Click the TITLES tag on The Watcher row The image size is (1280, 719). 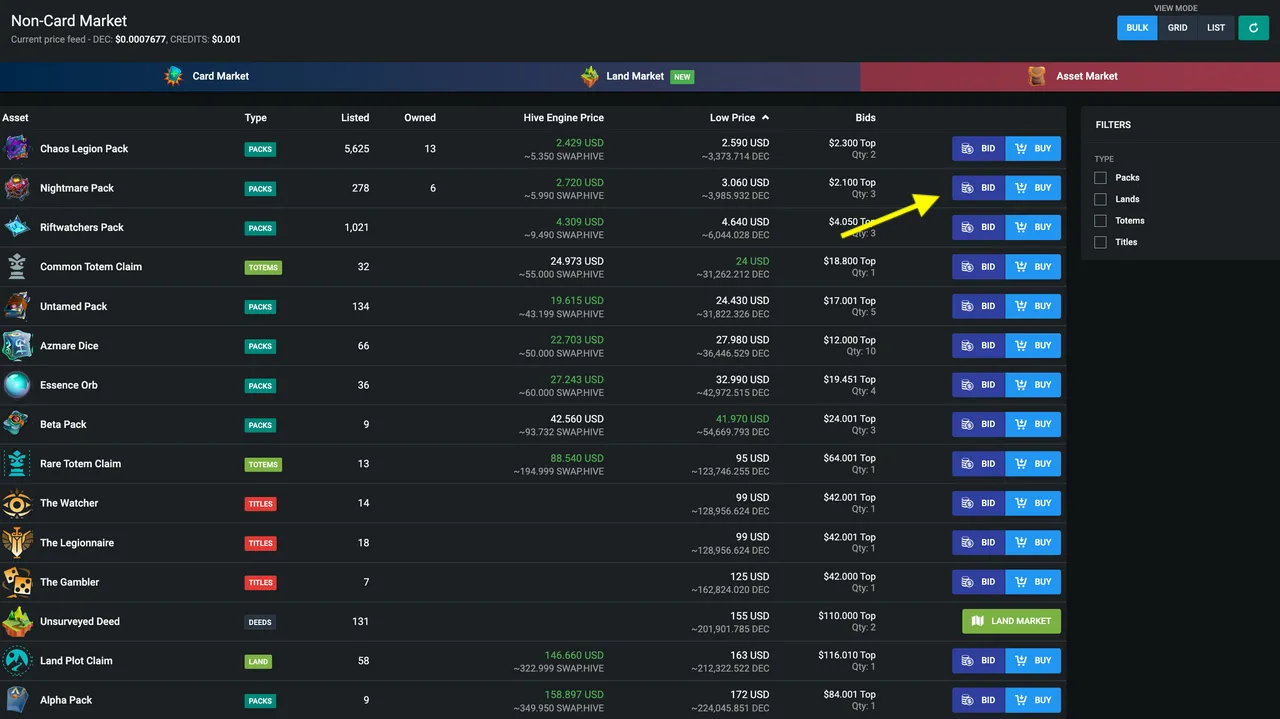point(261,504)
